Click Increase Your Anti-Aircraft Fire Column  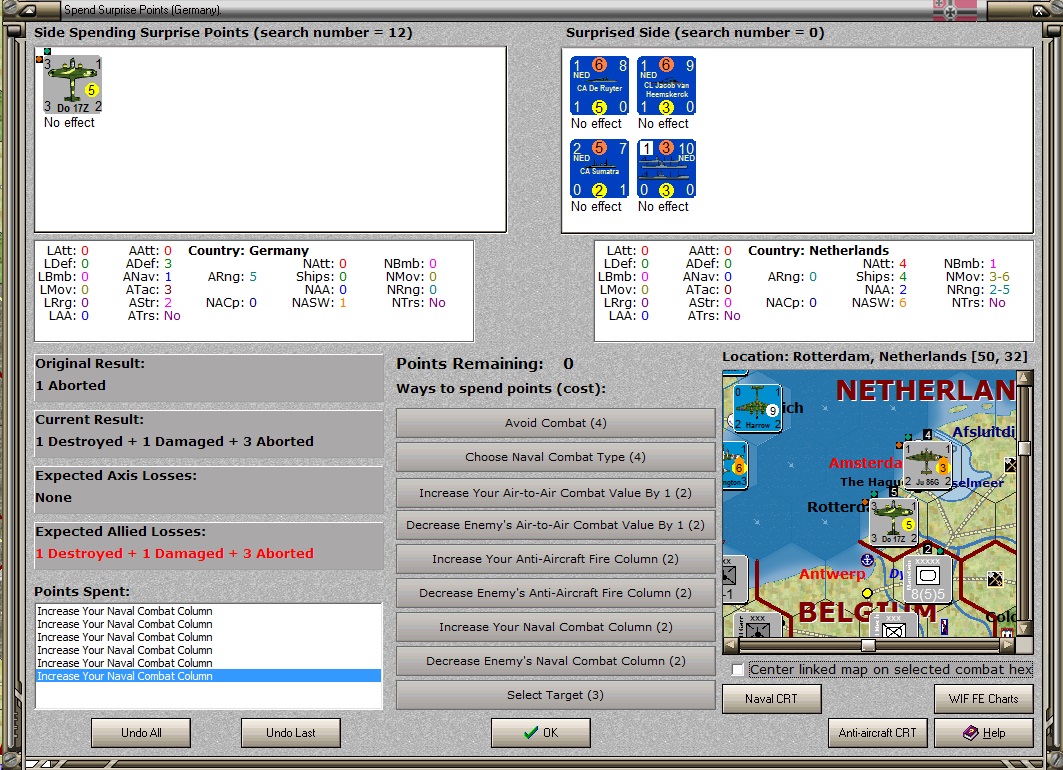(555, 559)
